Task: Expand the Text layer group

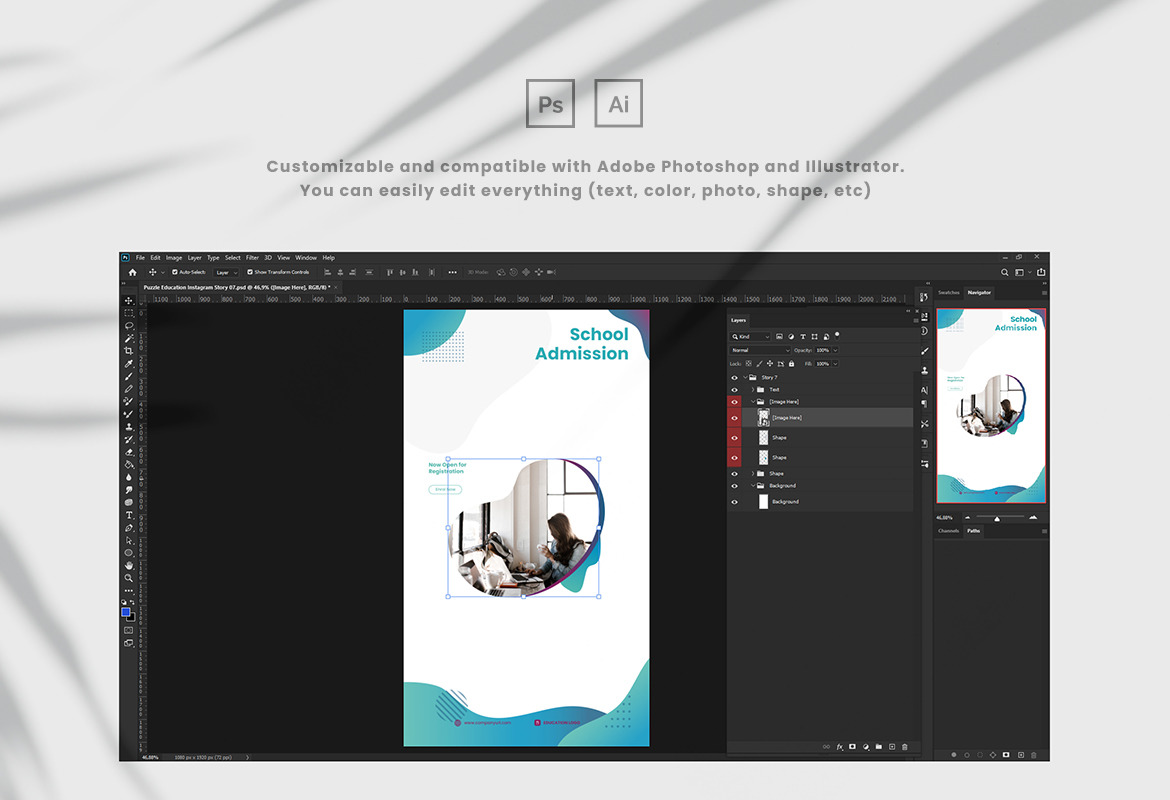Action: pyautogui.click(x=753, y=390)
